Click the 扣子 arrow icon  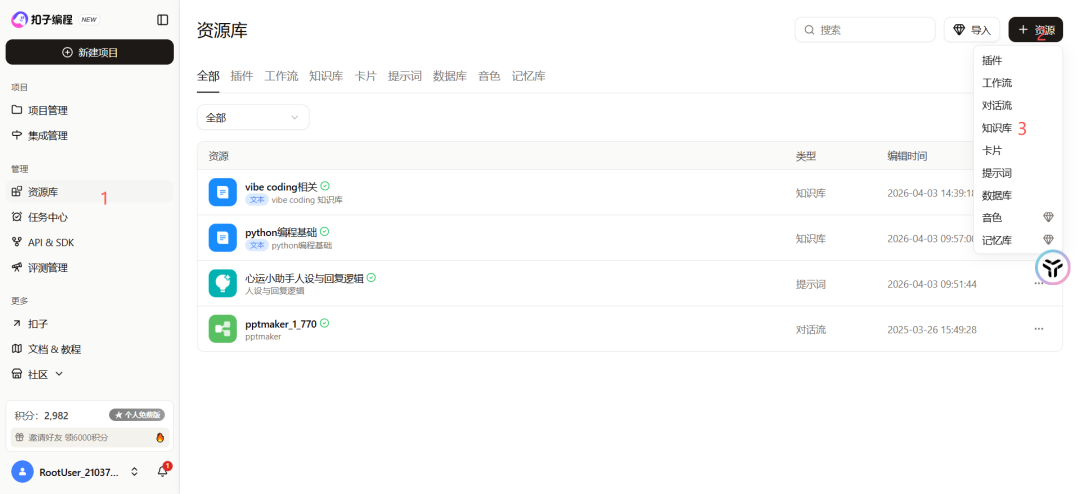17,324
